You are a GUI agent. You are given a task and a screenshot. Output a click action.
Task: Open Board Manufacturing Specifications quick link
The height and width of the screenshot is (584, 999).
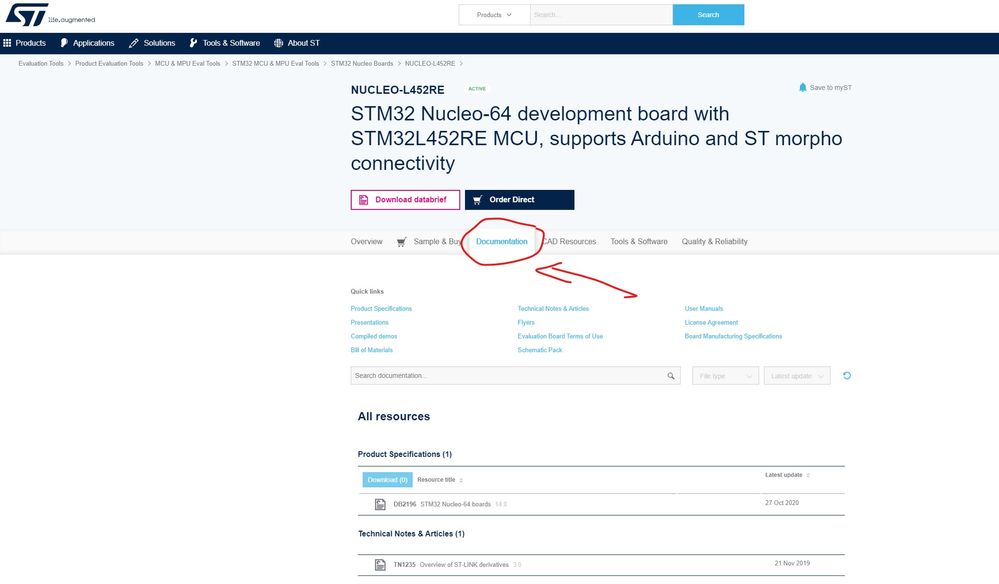733,336
